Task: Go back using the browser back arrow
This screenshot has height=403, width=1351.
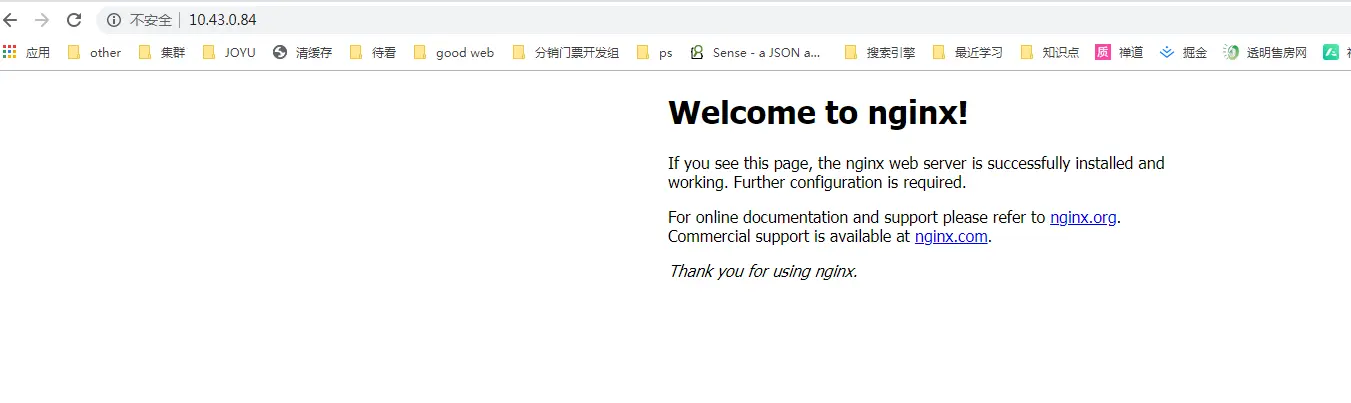Action: pos(11,20)
